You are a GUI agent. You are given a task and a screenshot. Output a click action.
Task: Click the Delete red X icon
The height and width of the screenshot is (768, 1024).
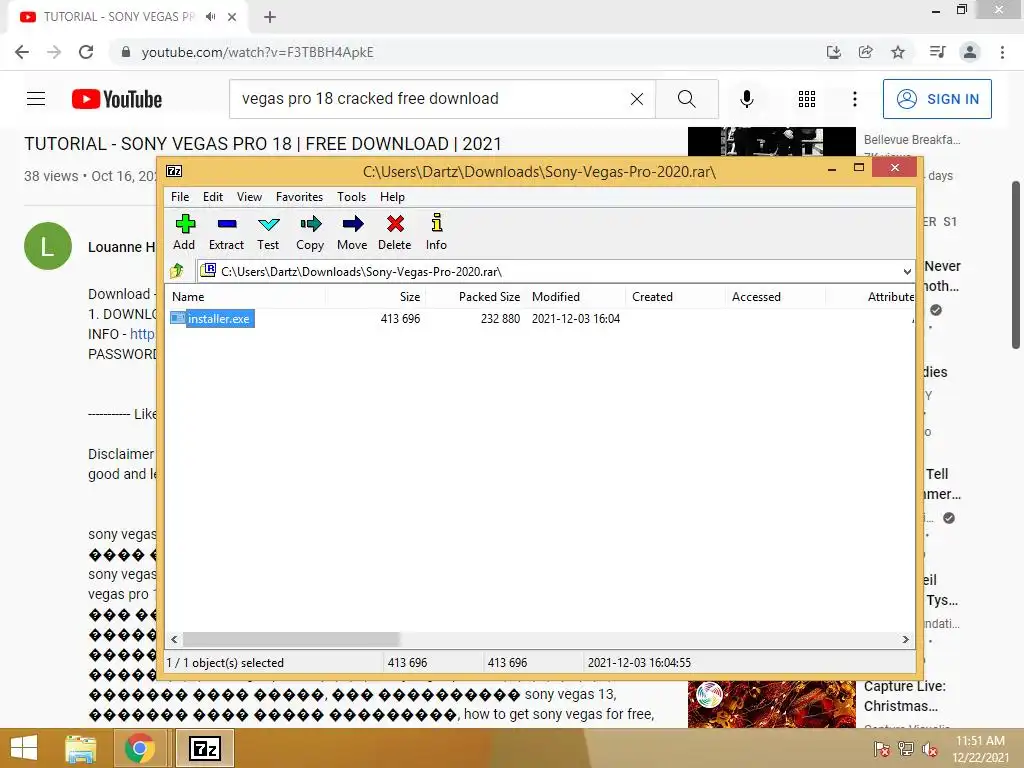[394, 232]
